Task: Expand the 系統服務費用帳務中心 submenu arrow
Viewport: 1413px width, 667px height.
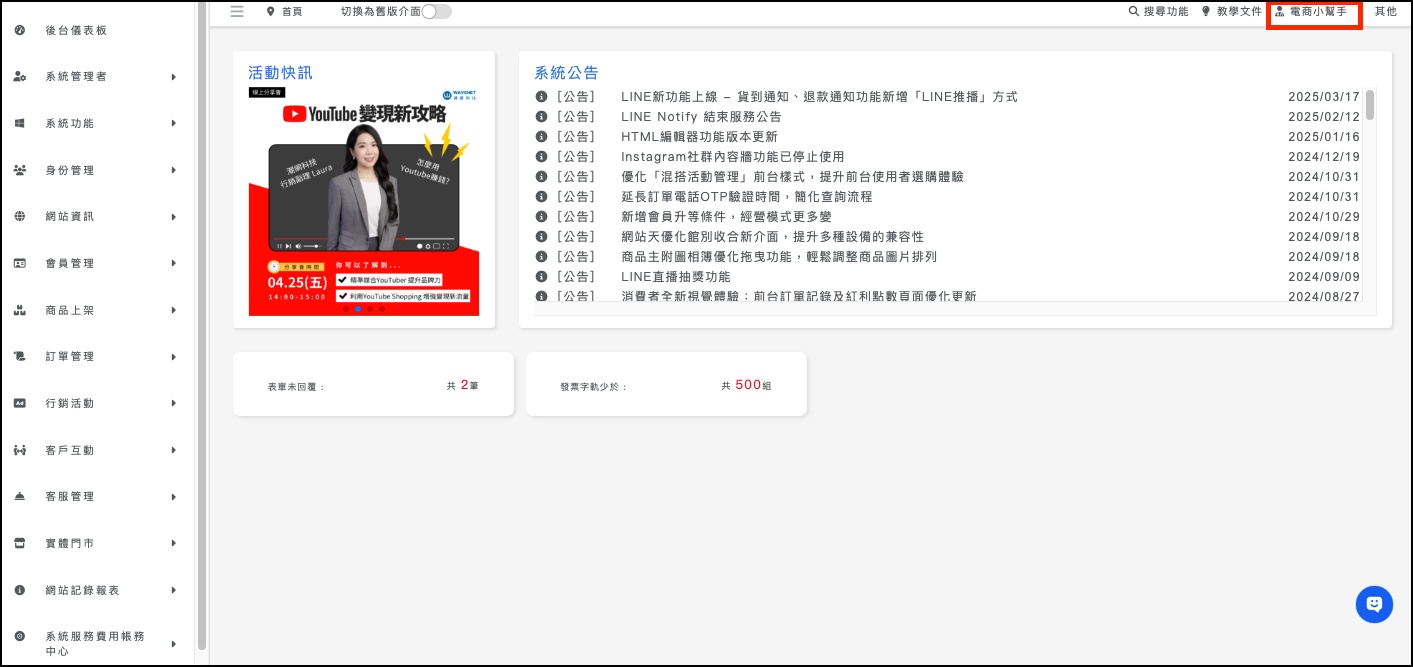Action: click(174, 643)
